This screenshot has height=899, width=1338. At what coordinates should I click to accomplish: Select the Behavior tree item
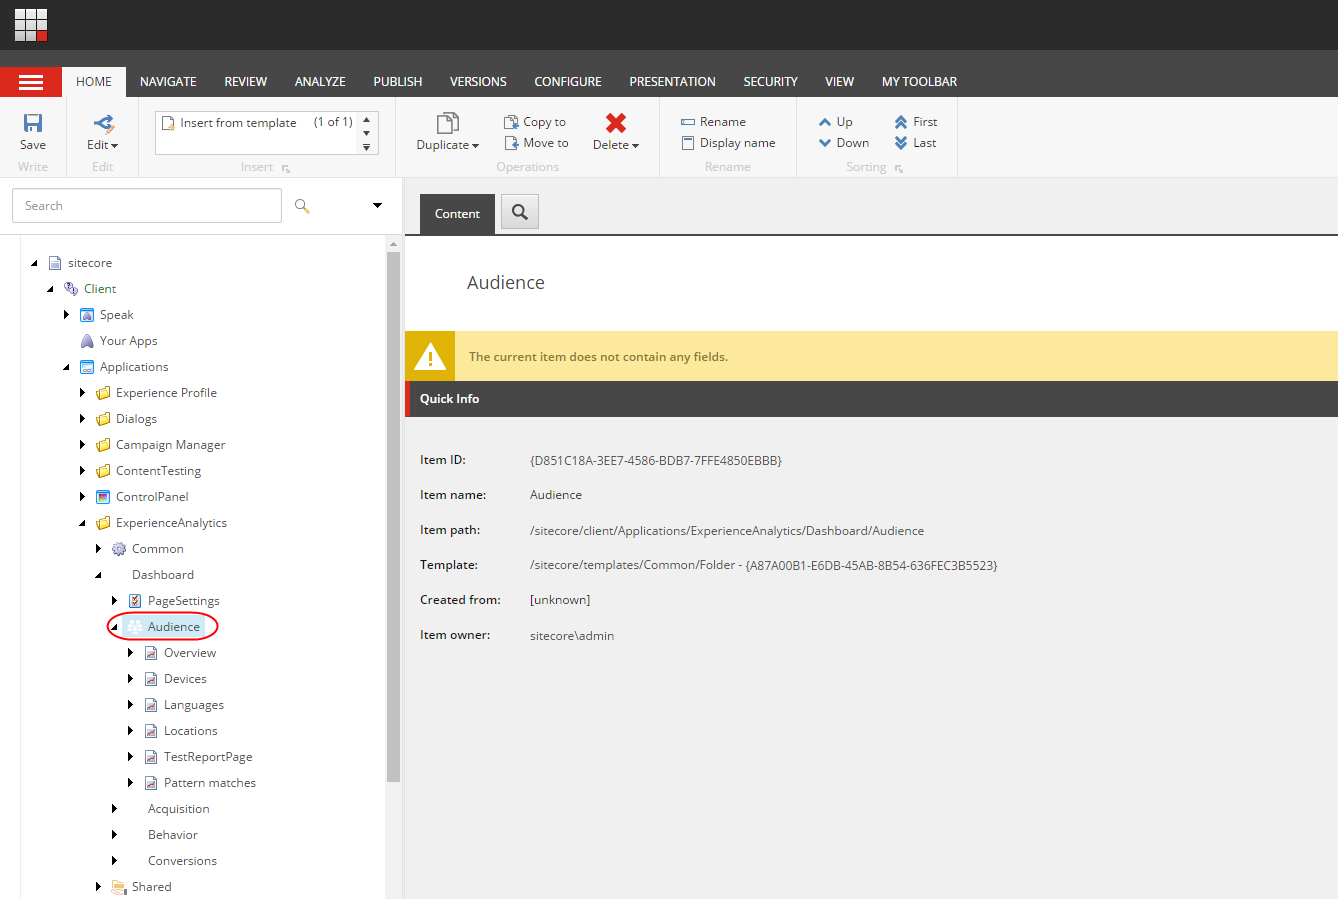pyautogui.click(x=173, y=835)
